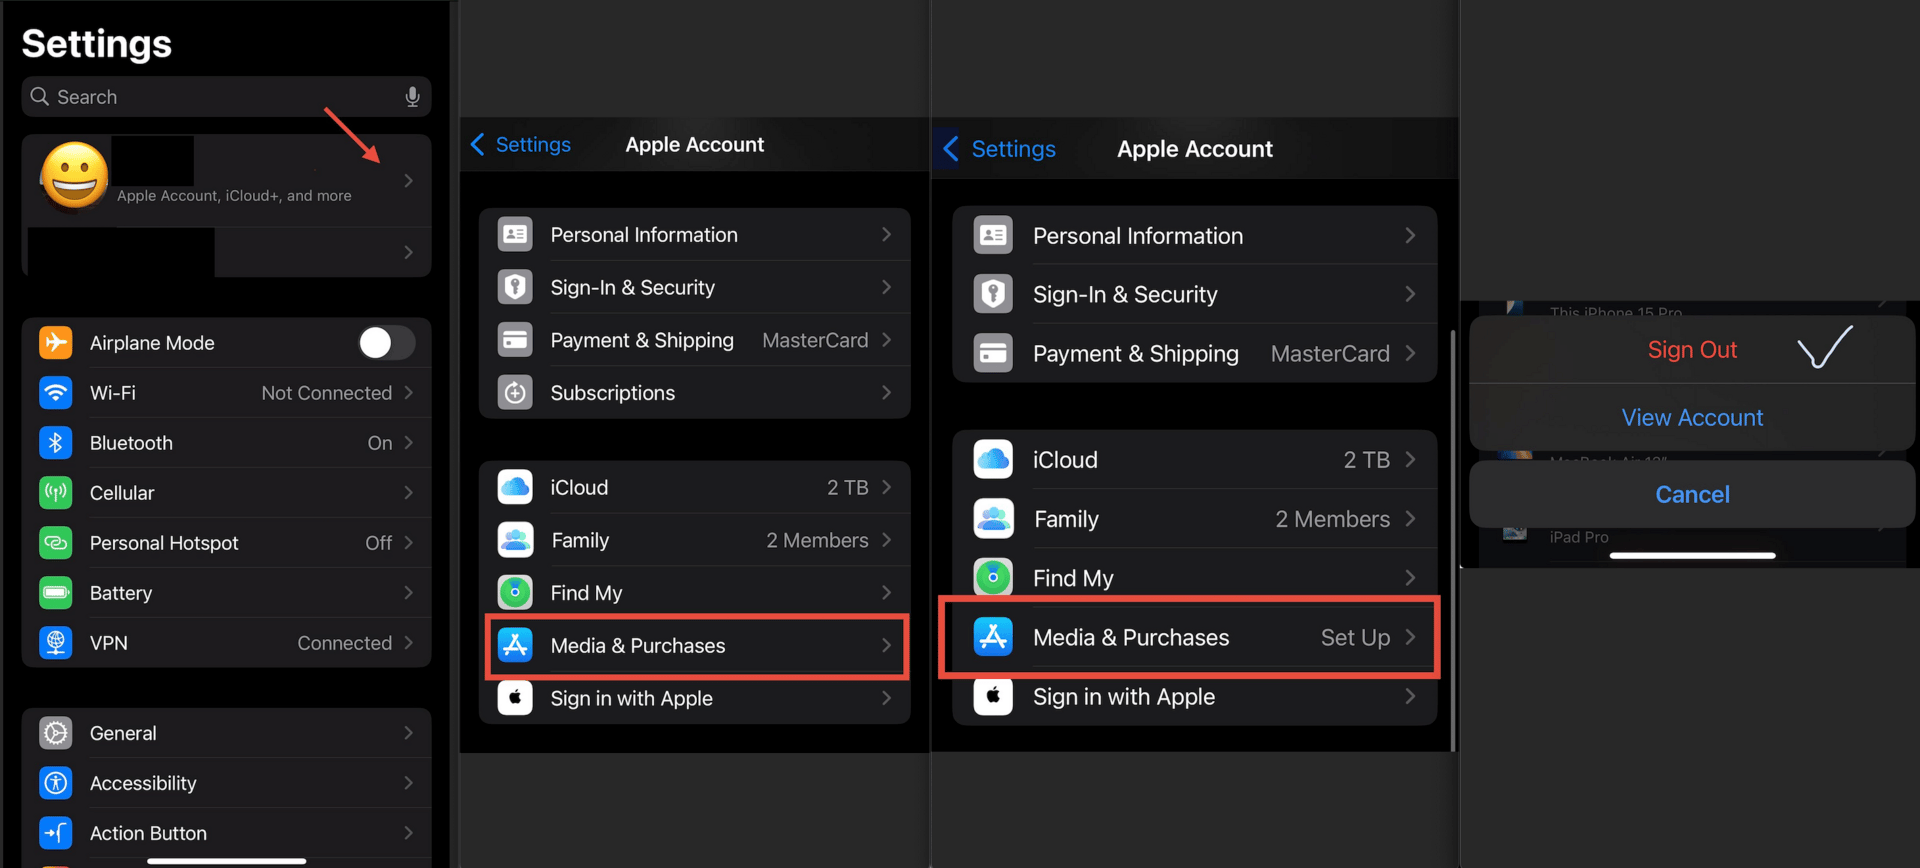This screenshot has height=868, width=1920.
Task: Tap Find My radar icon in right Apple Account screen
Action: (x=993, y=578)
